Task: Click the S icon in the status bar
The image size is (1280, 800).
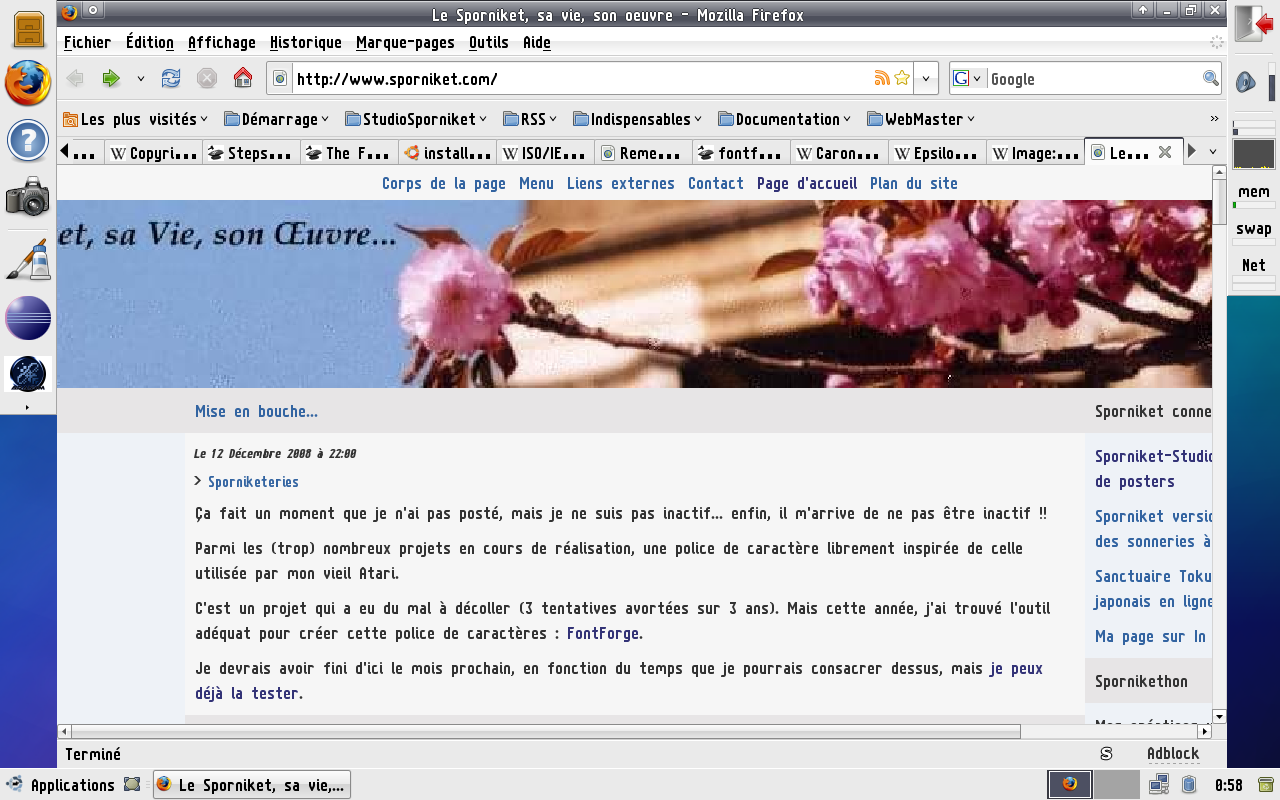Action: (x=1106, y=754)
